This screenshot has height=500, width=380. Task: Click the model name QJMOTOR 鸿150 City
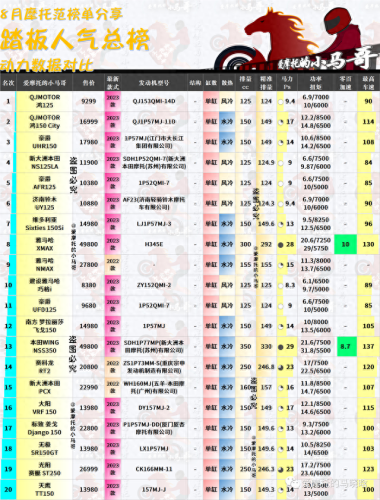44,122
